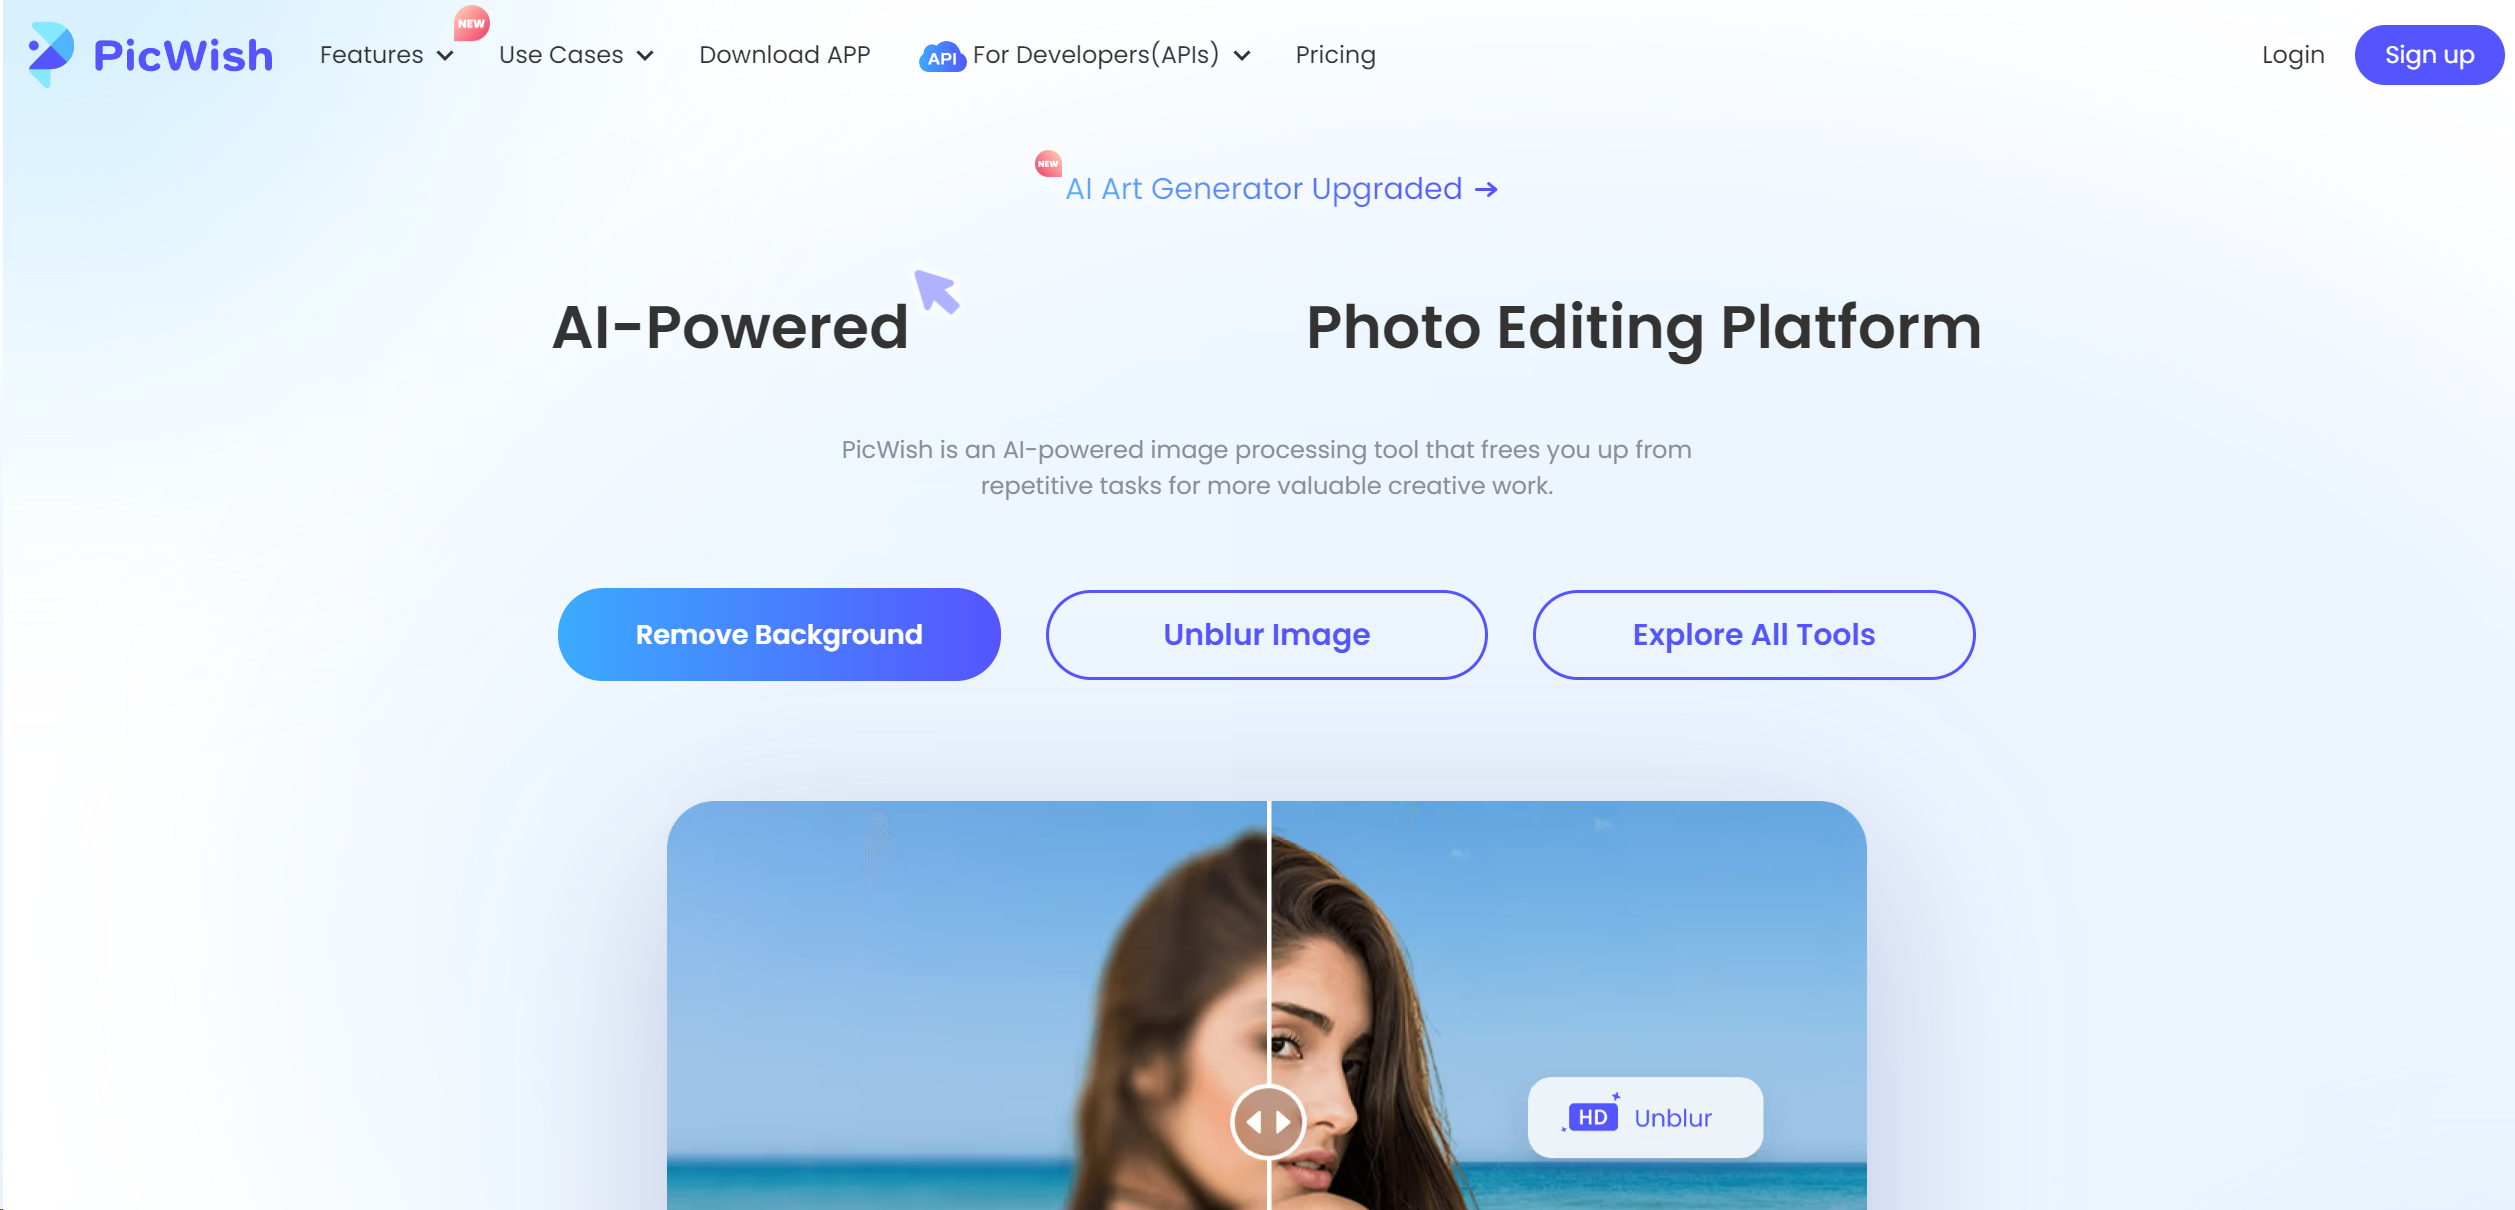
Task: Click the Explore All Tools link
Action: point(1753,634)
